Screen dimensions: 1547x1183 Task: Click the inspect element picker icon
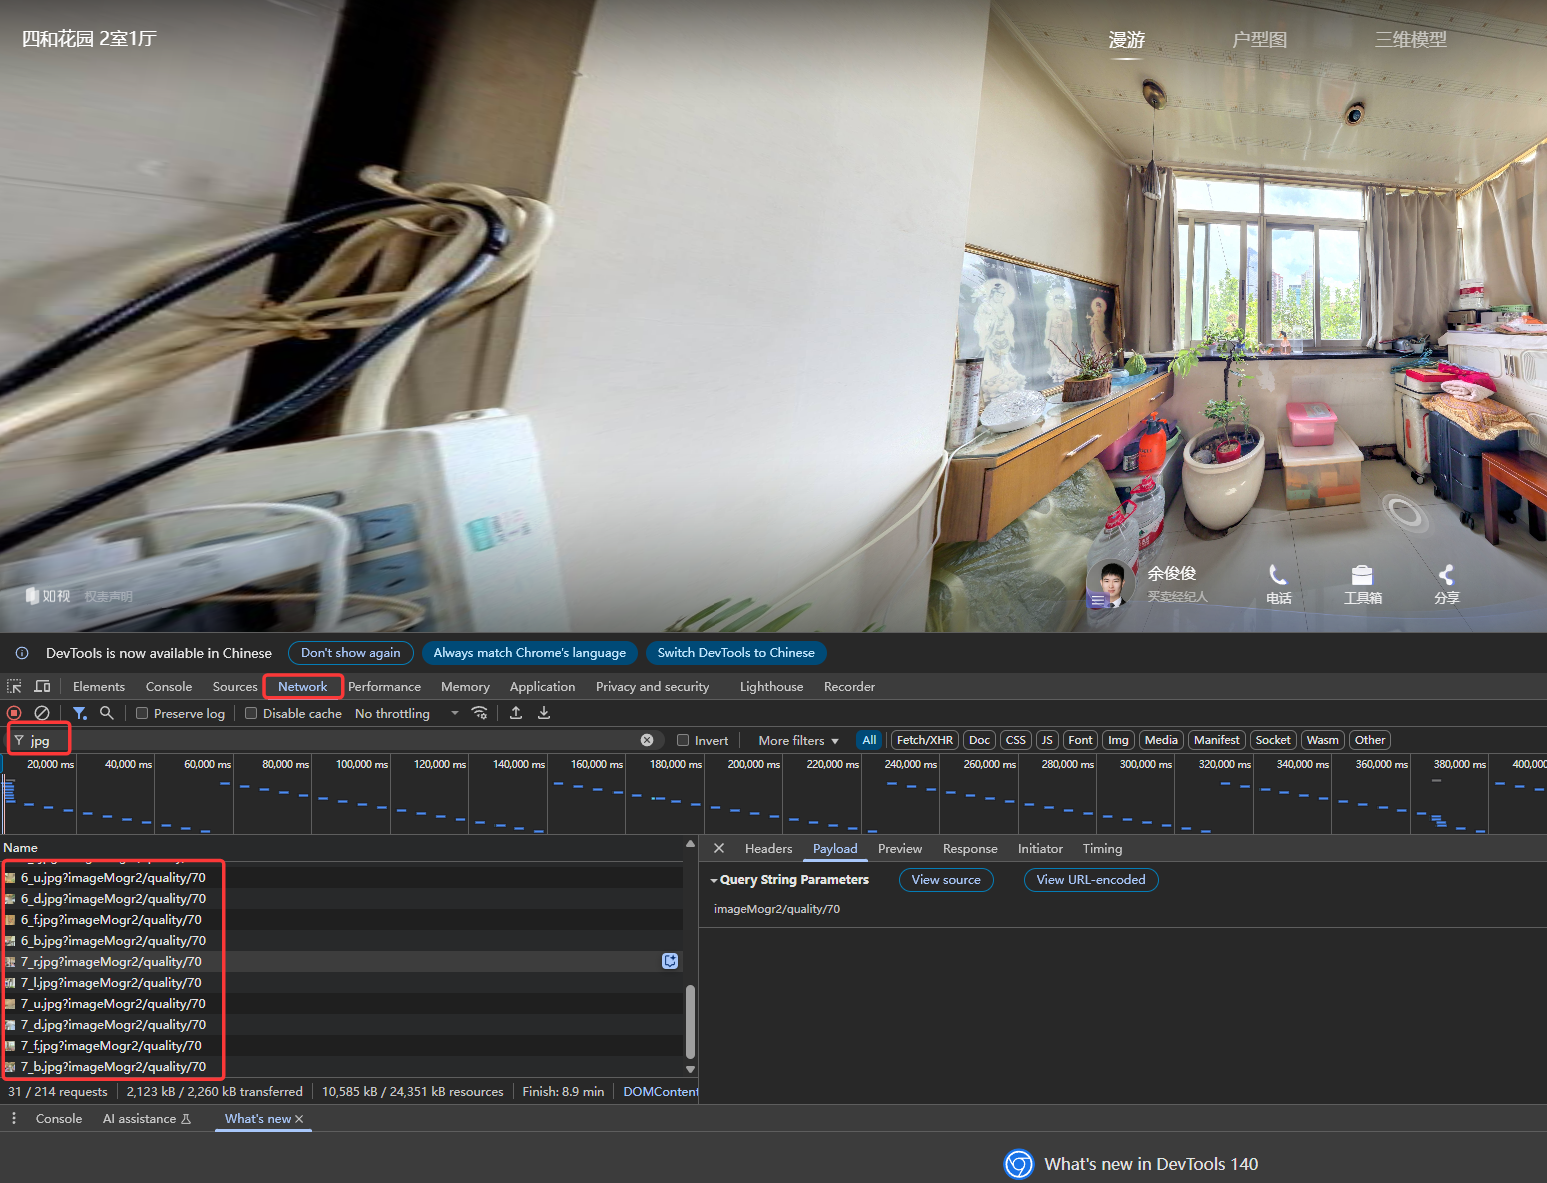(x=14, y=686)
